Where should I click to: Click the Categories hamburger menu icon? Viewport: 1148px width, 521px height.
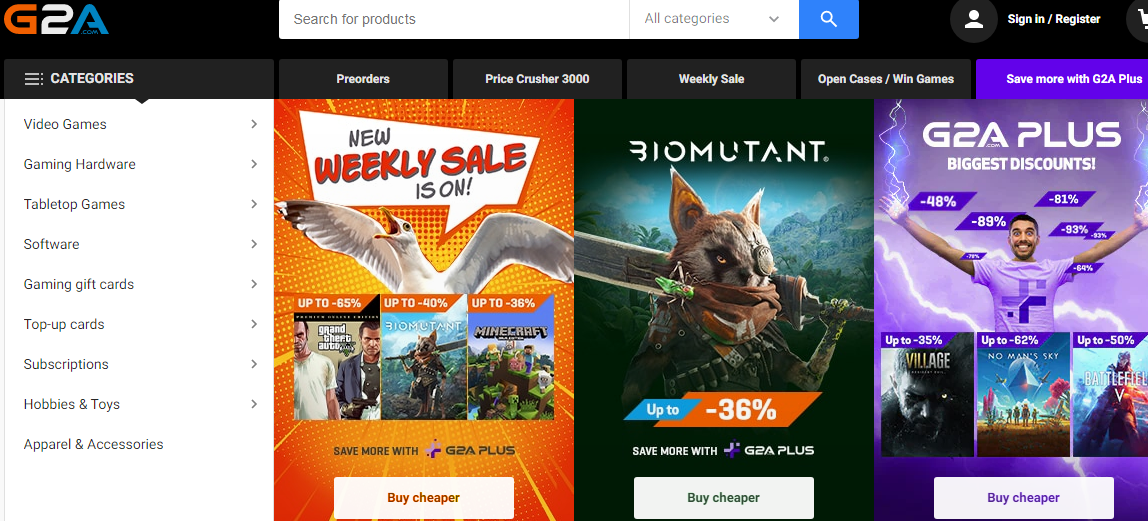tap(34, 78)
